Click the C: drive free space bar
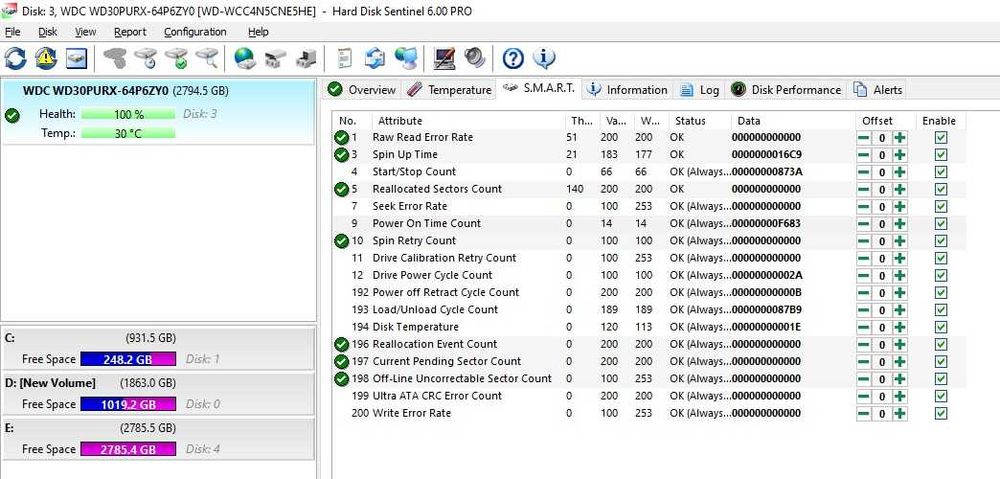This screenshot has height=479, width=1000. click(128, 359)
